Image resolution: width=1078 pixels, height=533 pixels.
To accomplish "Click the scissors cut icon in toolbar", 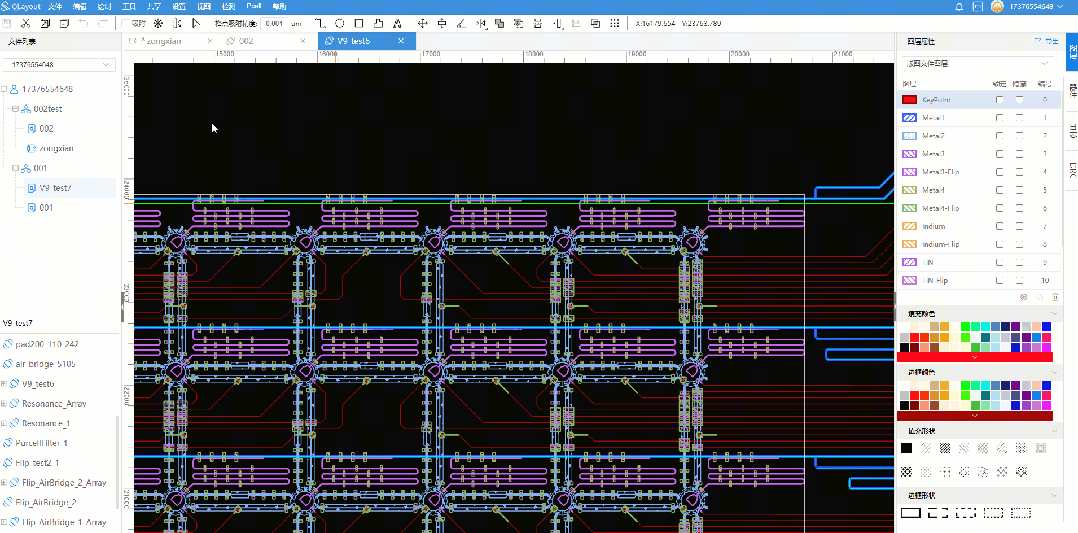I will click(24, 23).
